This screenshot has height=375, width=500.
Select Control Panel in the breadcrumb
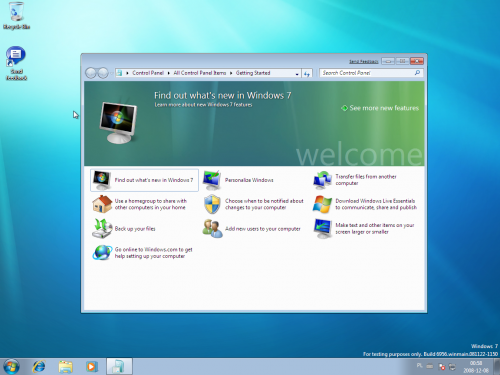pos(148,73)
